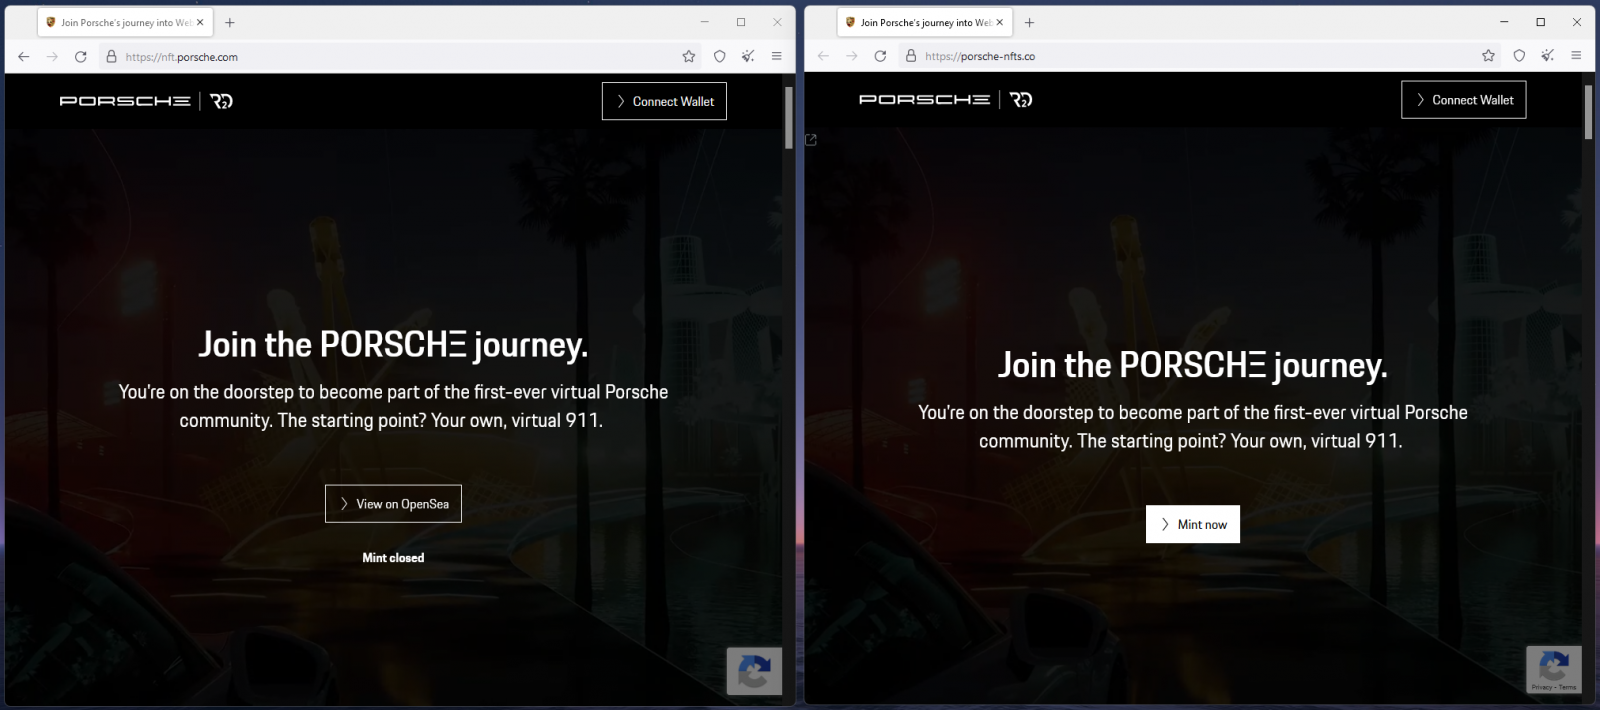Click reCAPTCHA badge on left page
The width and height of the screenshot is (1600, 710).
[754, 672]
